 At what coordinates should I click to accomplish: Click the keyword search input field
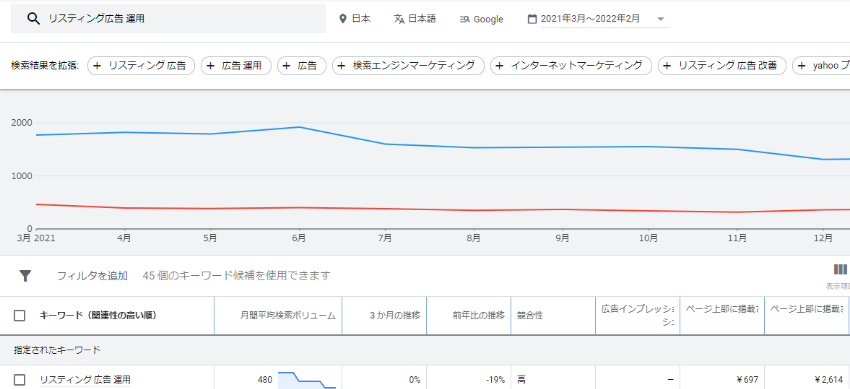point(168,19)
